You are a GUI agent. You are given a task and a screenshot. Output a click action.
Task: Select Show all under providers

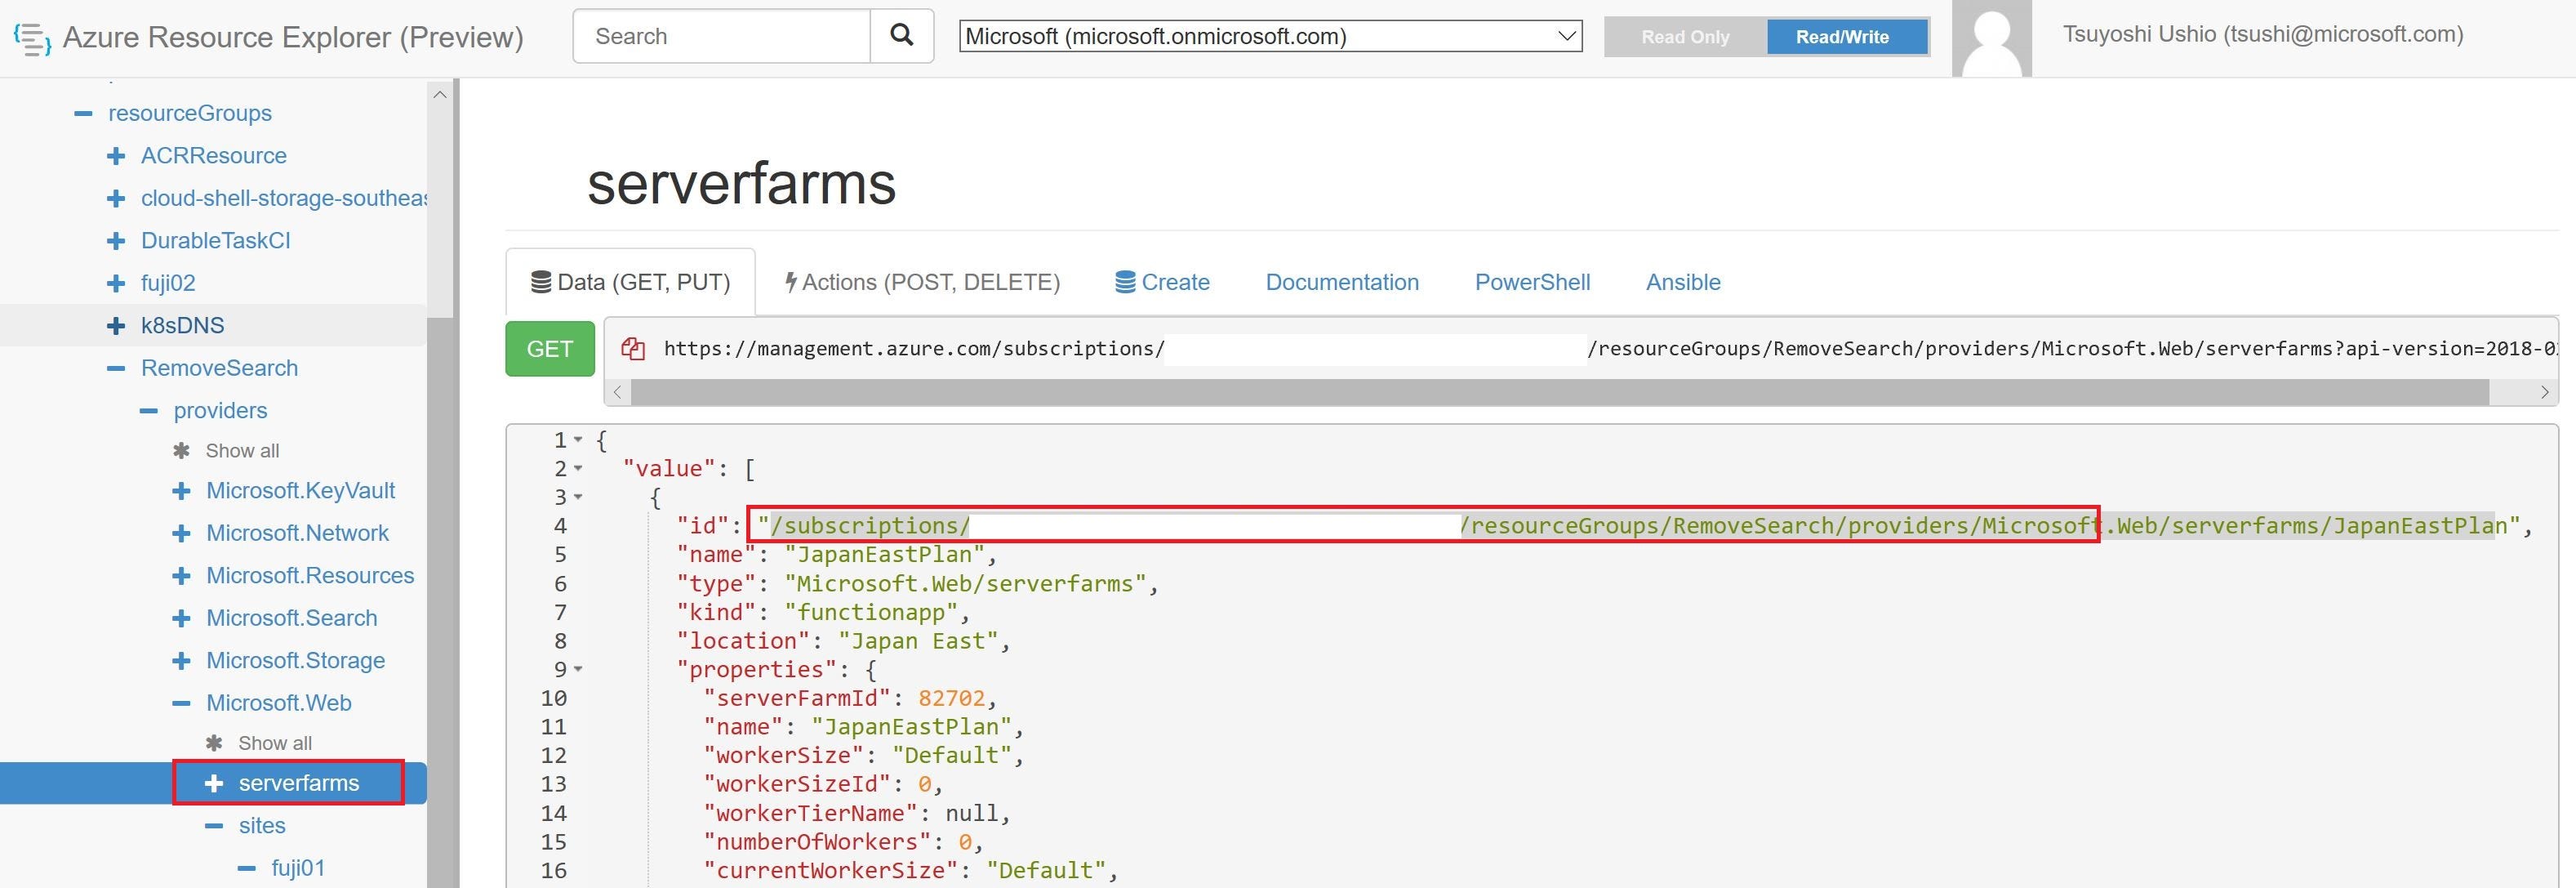tap(242, 451)
